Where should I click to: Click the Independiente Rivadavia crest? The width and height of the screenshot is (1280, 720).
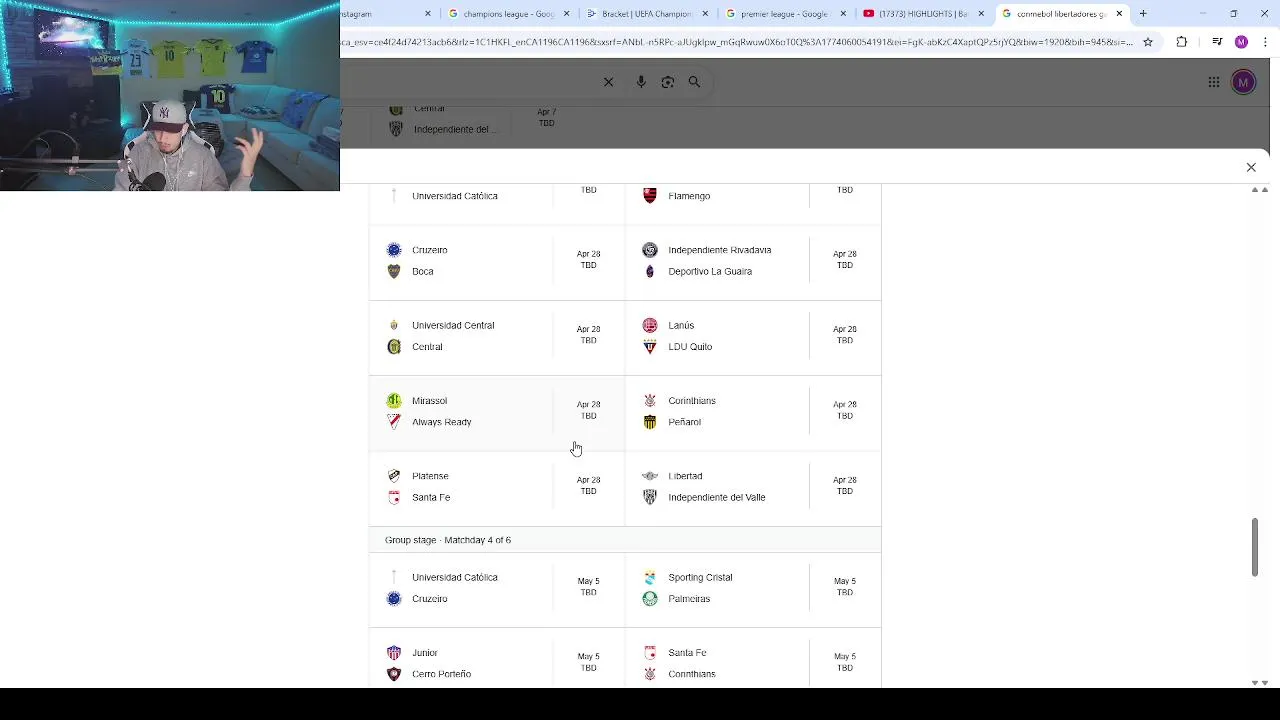[x=650, y=250]
